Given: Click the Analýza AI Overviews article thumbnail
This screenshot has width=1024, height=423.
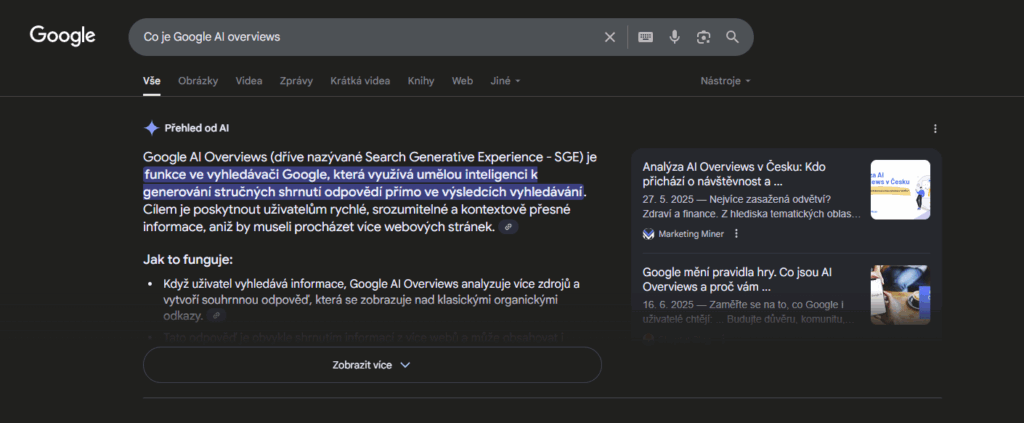Looking at the screenshot, I should point(900,189).
